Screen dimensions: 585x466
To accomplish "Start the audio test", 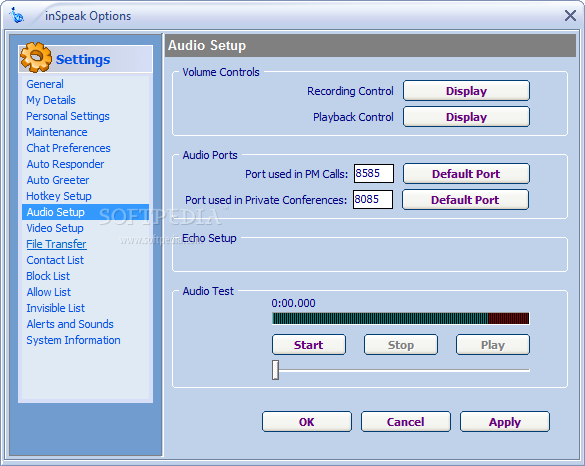I will pyautogui.click(x=309, y=345).
